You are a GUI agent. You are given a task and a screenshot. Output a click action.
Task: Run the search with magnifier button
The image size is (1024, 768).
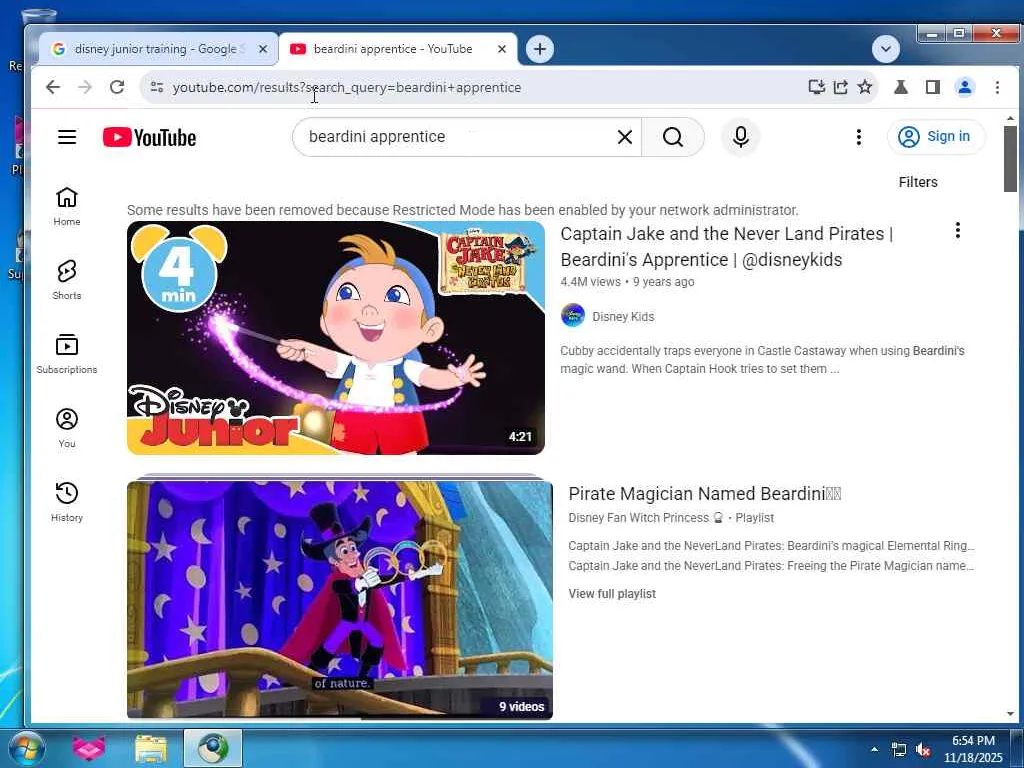click(673, 137)
